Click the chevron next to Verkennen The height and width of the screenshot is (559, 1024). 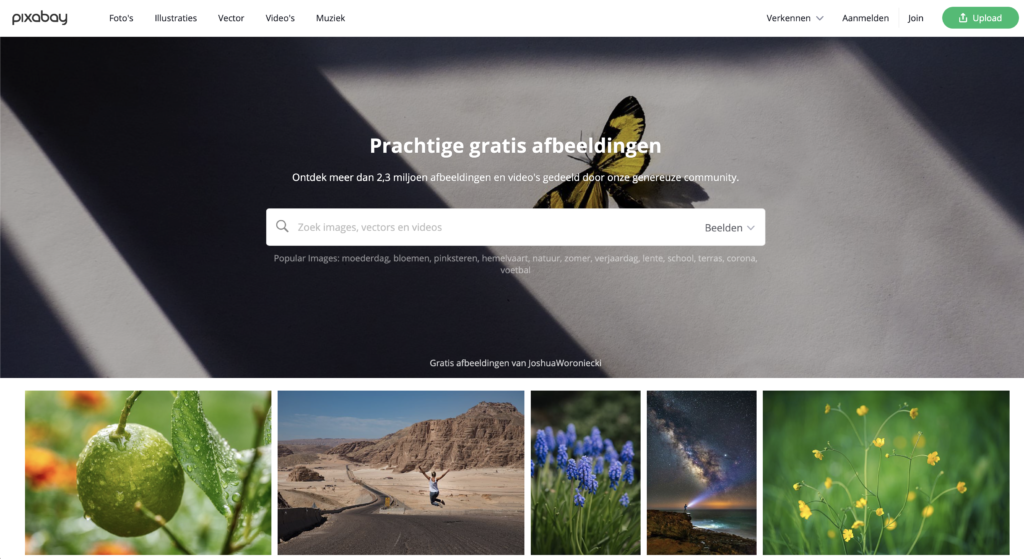coord(820,18)
